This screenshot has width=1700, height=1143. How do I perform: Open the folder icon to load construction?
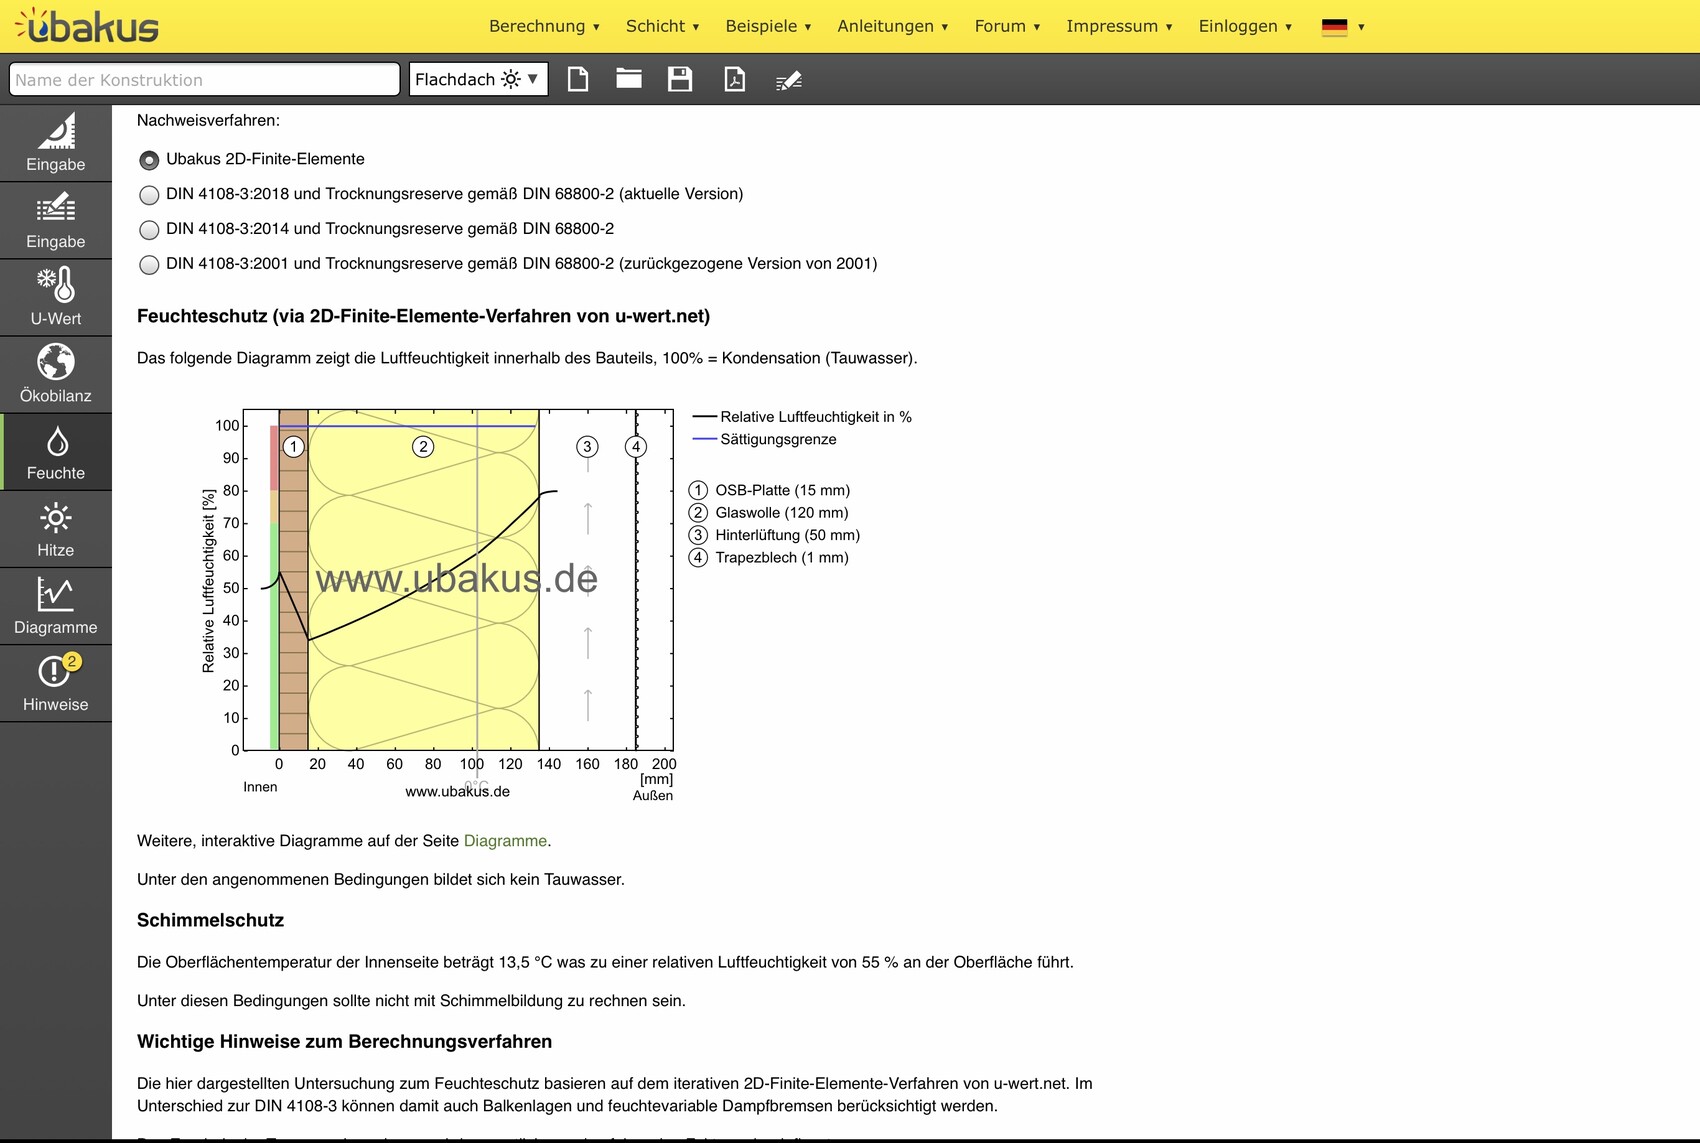click(x=629, y=79)
